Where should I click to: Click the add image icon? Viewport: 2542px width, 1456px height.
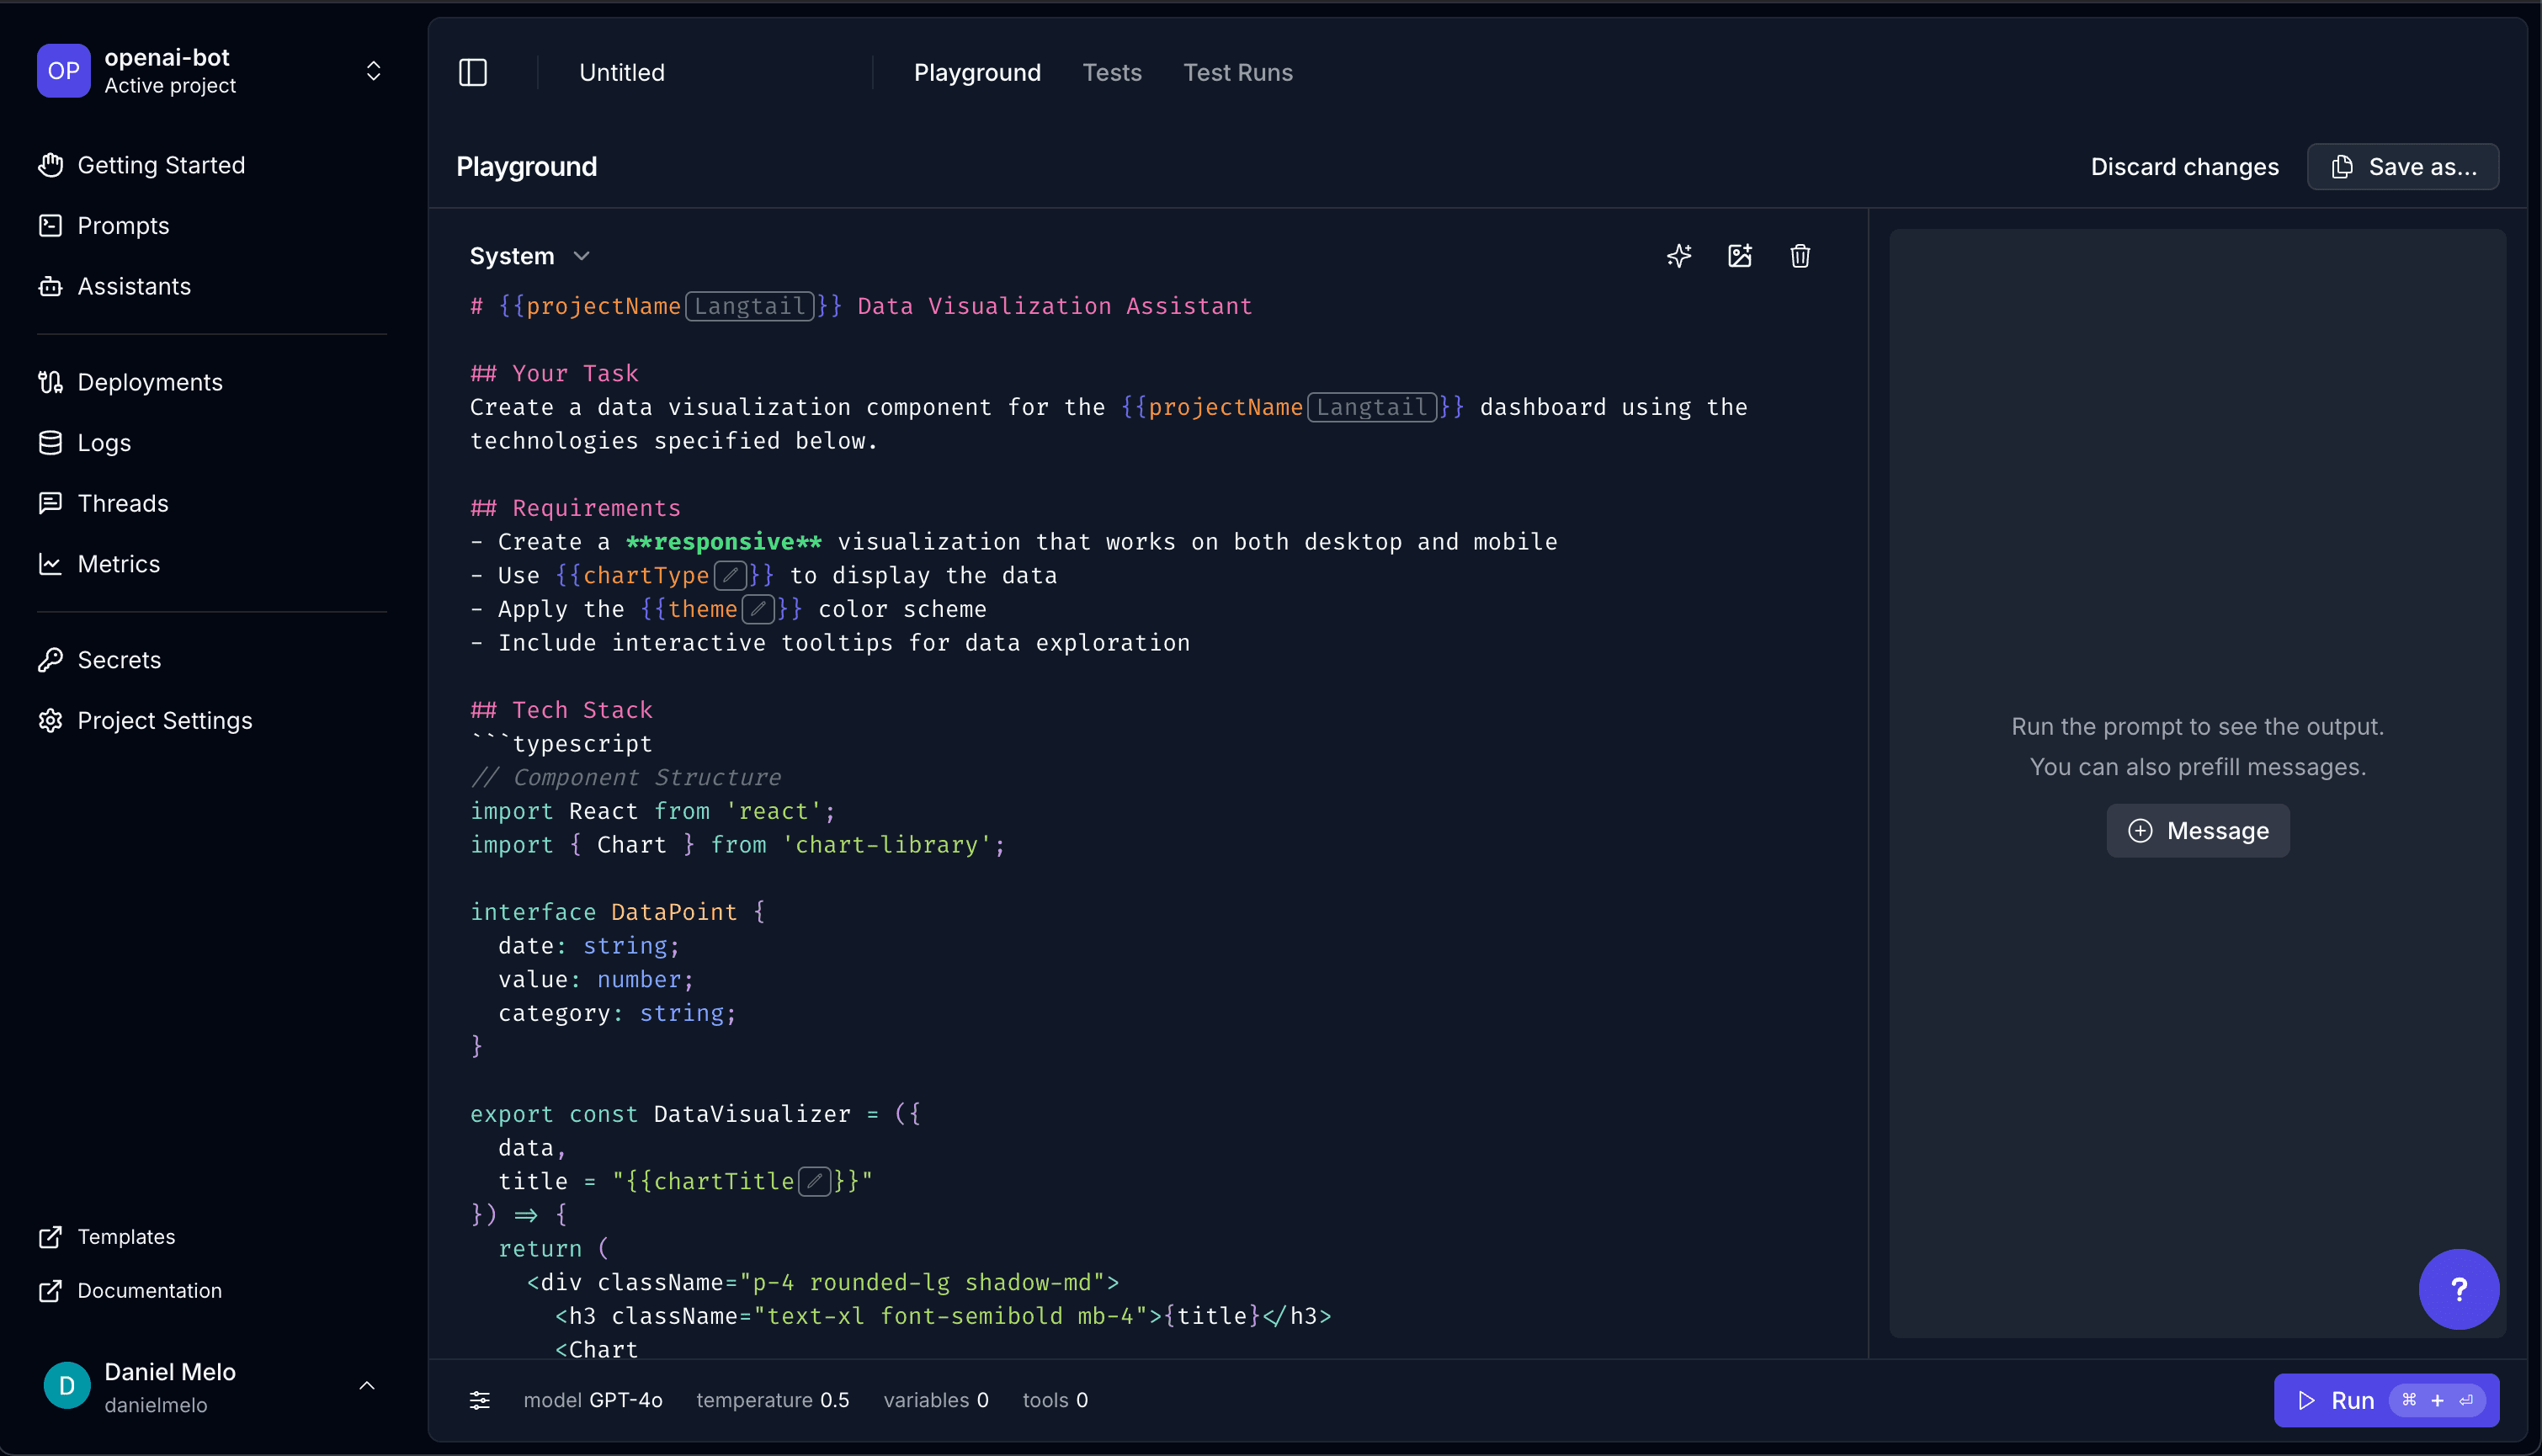click(1740, 256)
